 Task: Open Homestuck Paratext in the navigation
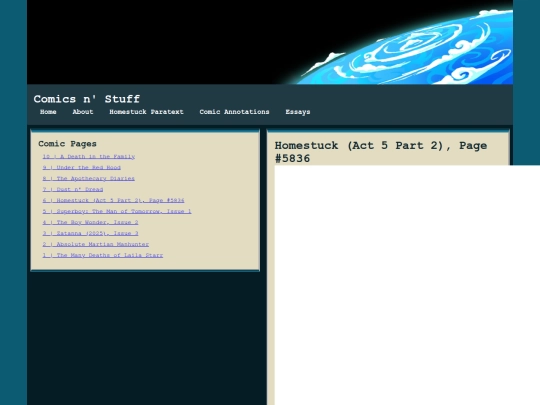tap(146, 112)
